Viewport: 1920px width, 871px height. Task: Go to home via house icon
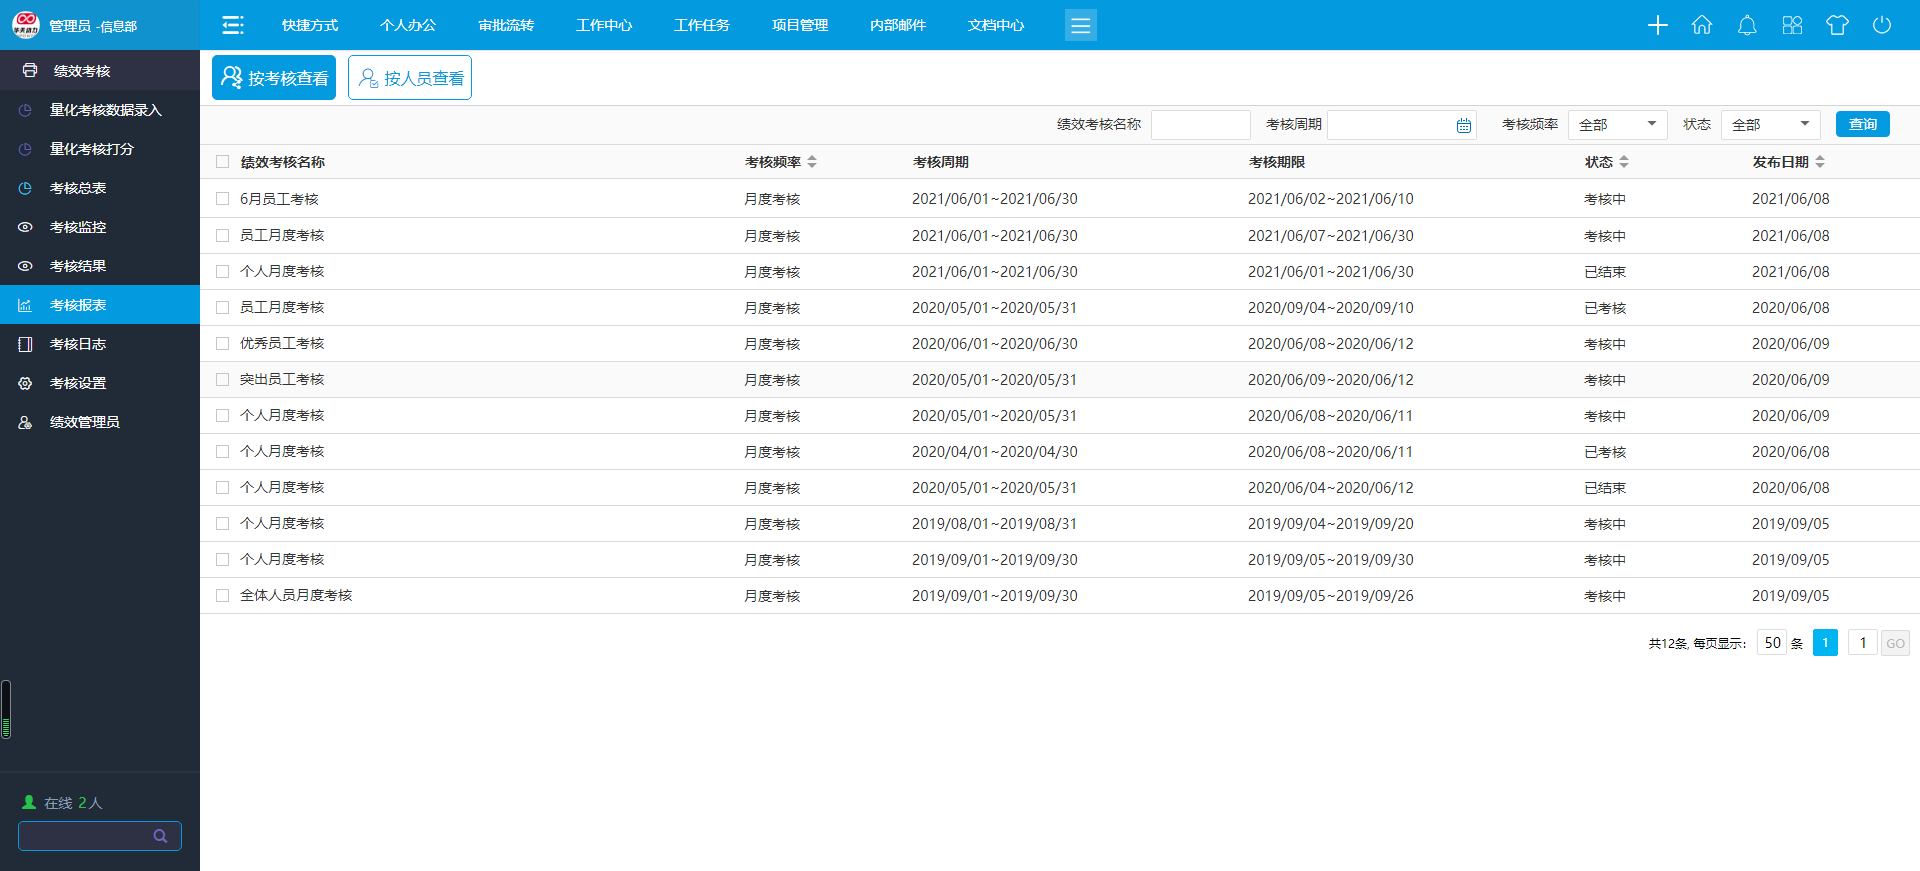coord(1702,25)
